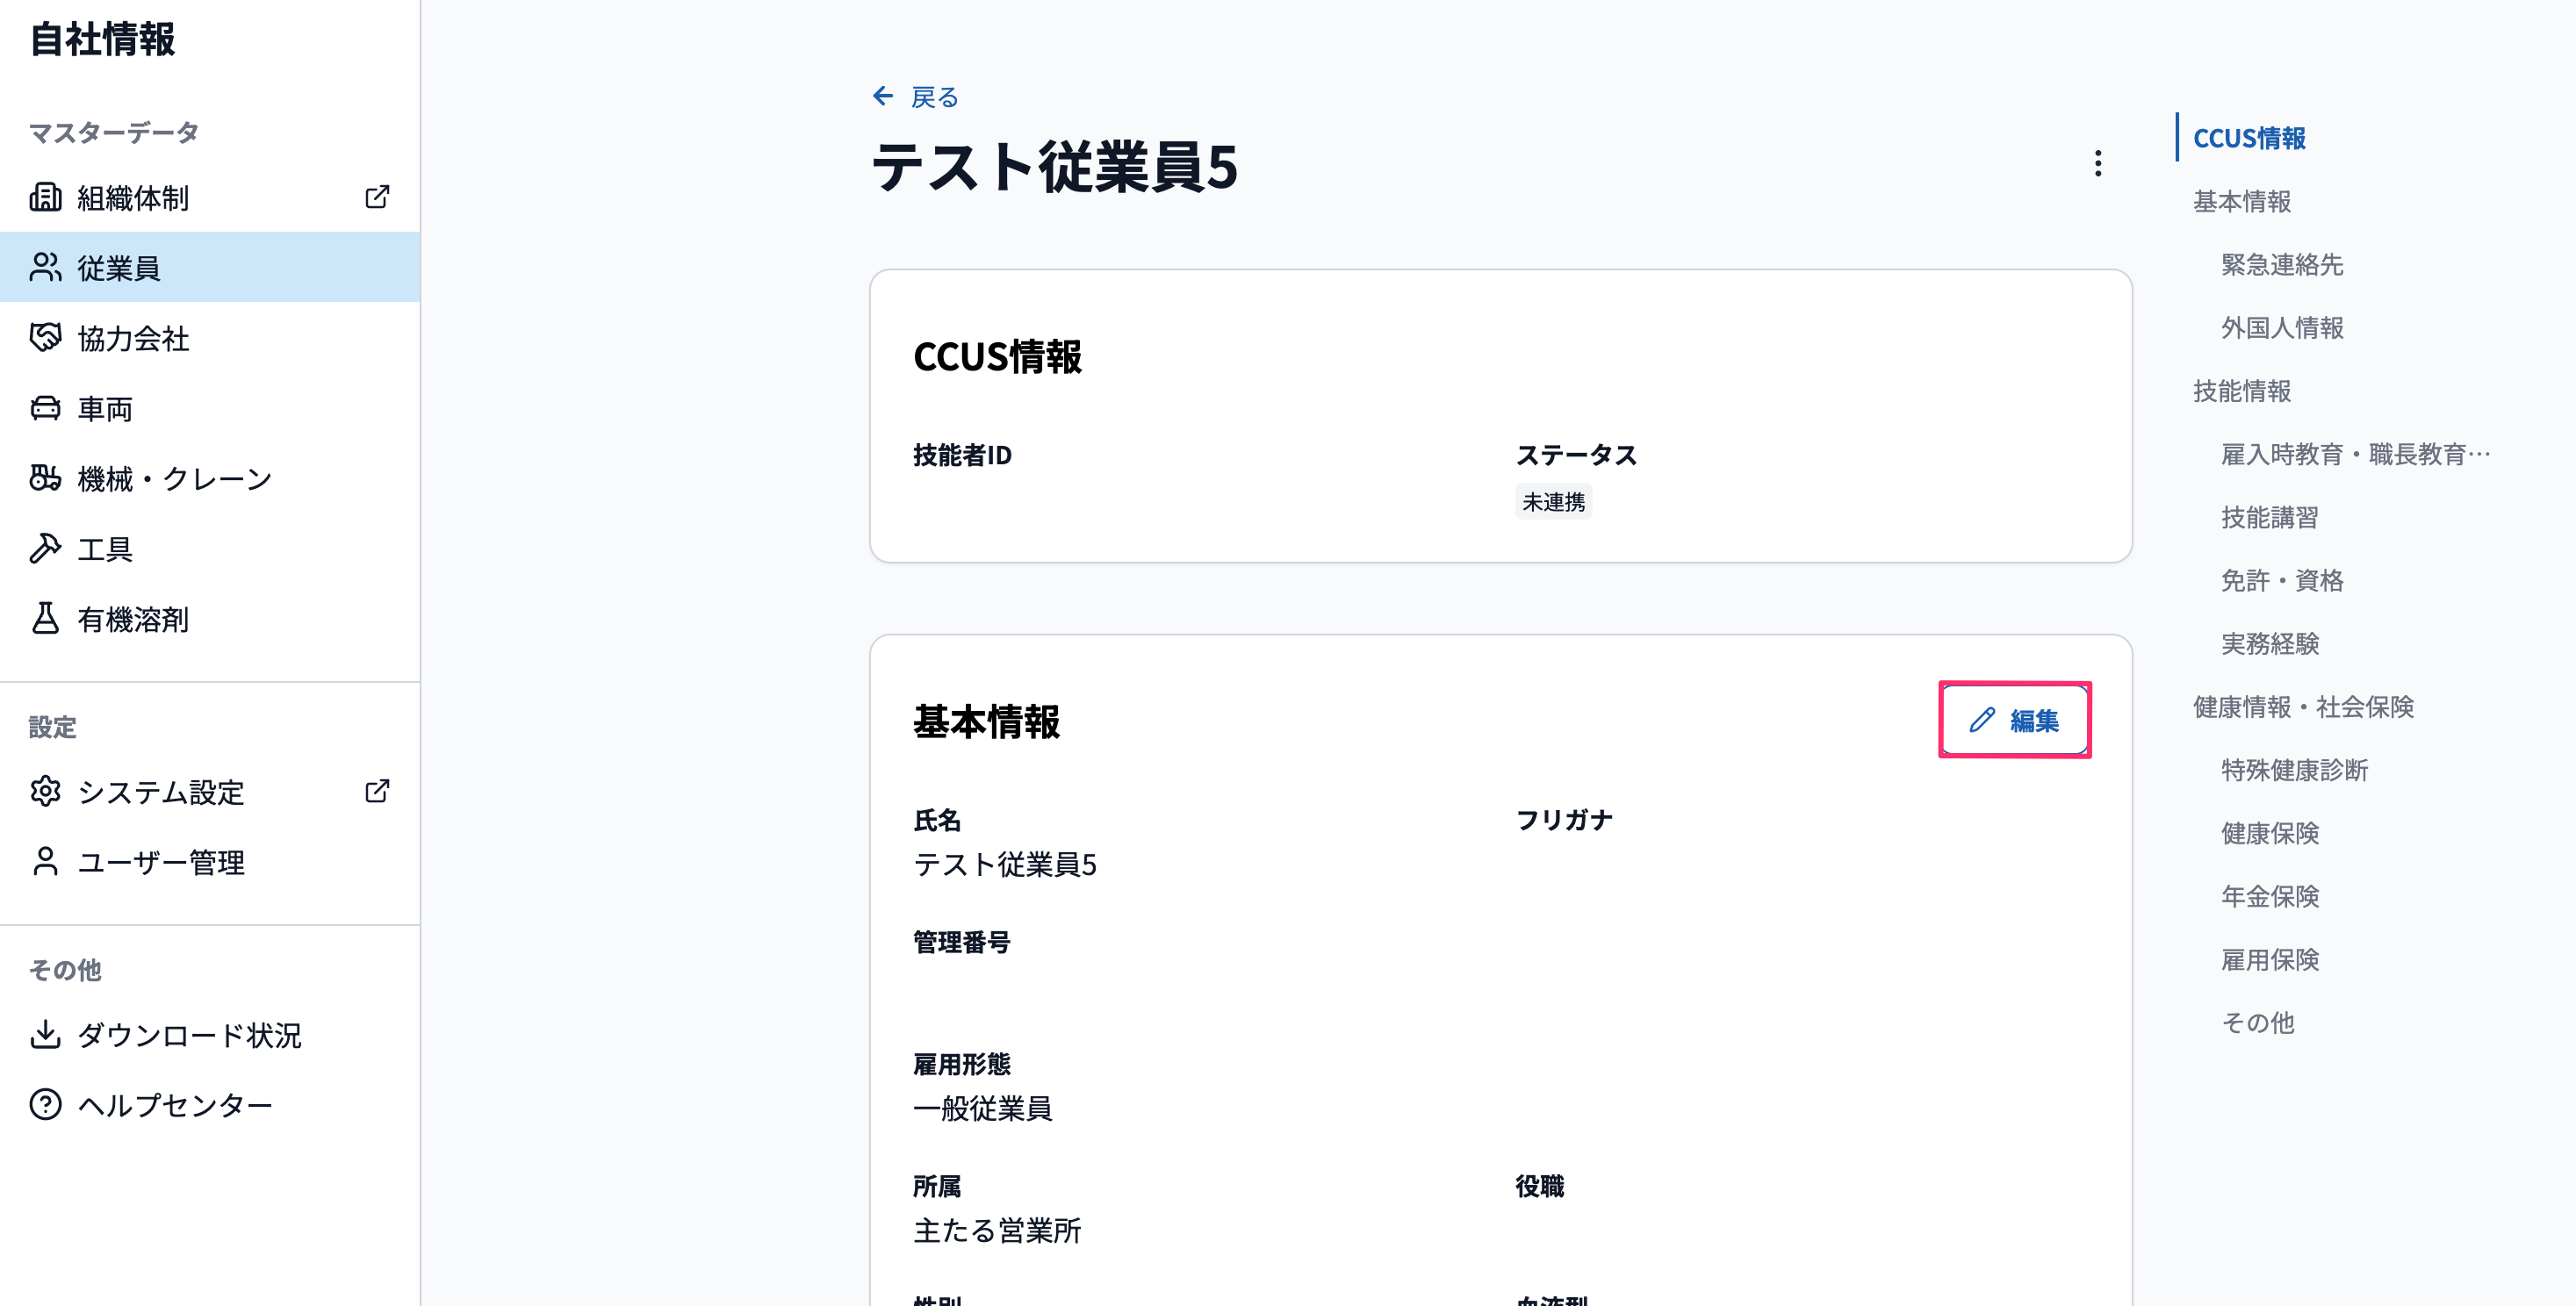Click the 有機溶剤 flask icon

[x=45, y=618]
